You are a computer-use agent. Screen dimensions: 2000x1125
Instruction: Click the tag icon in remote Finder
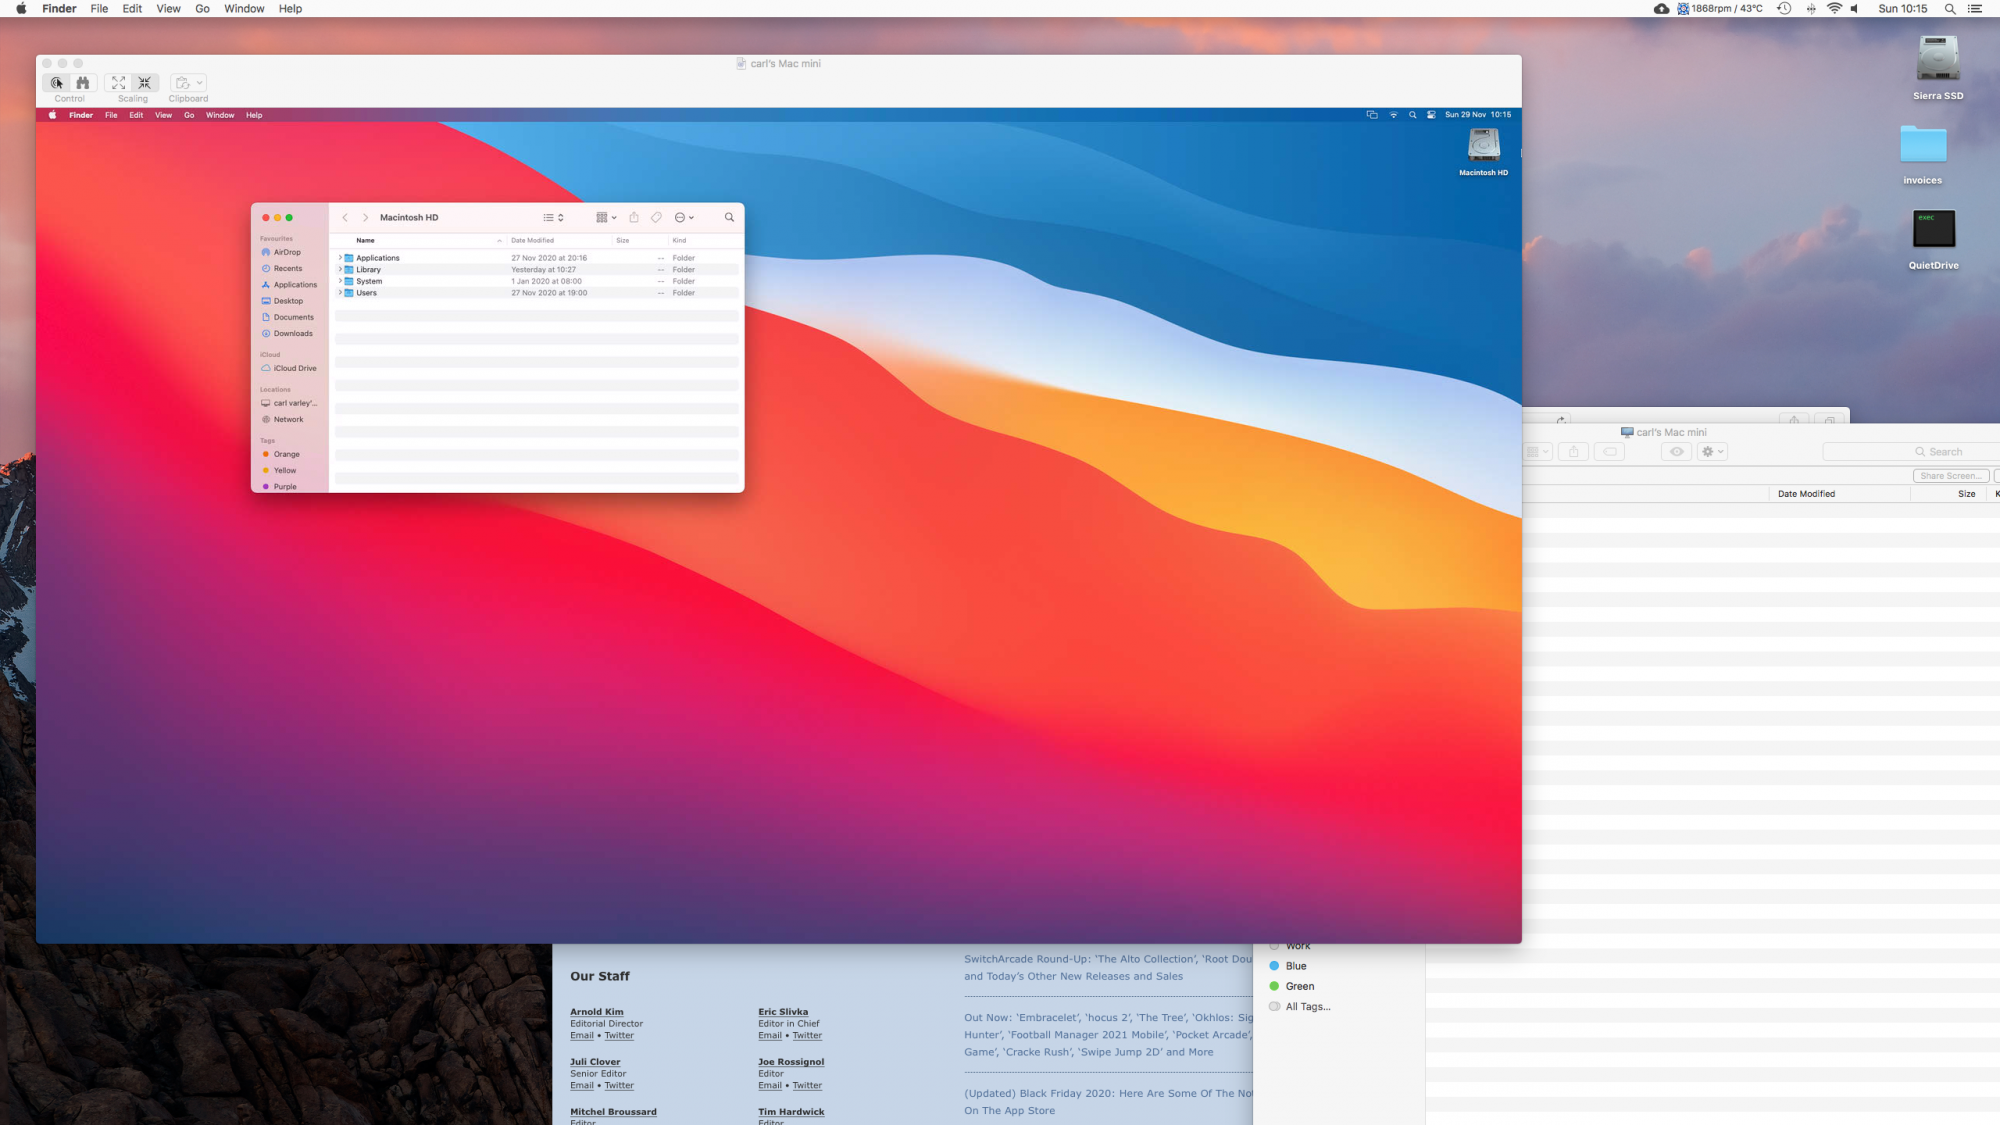(x=657, y=217)
